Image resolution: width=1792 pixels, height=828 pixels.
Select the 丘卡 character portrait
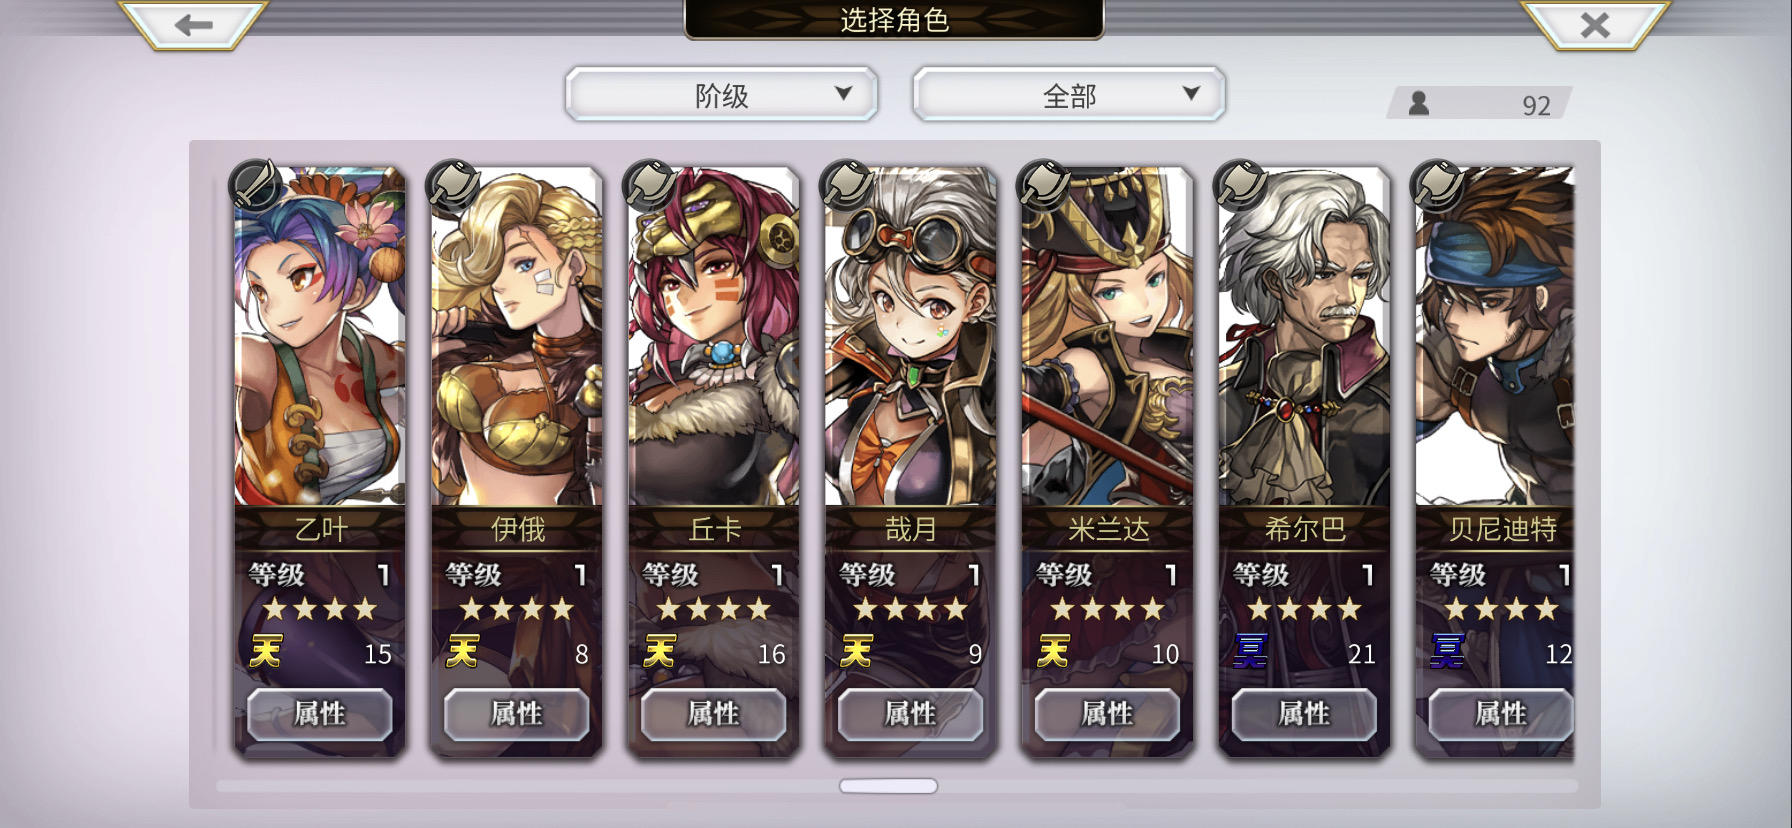[713, 337]
